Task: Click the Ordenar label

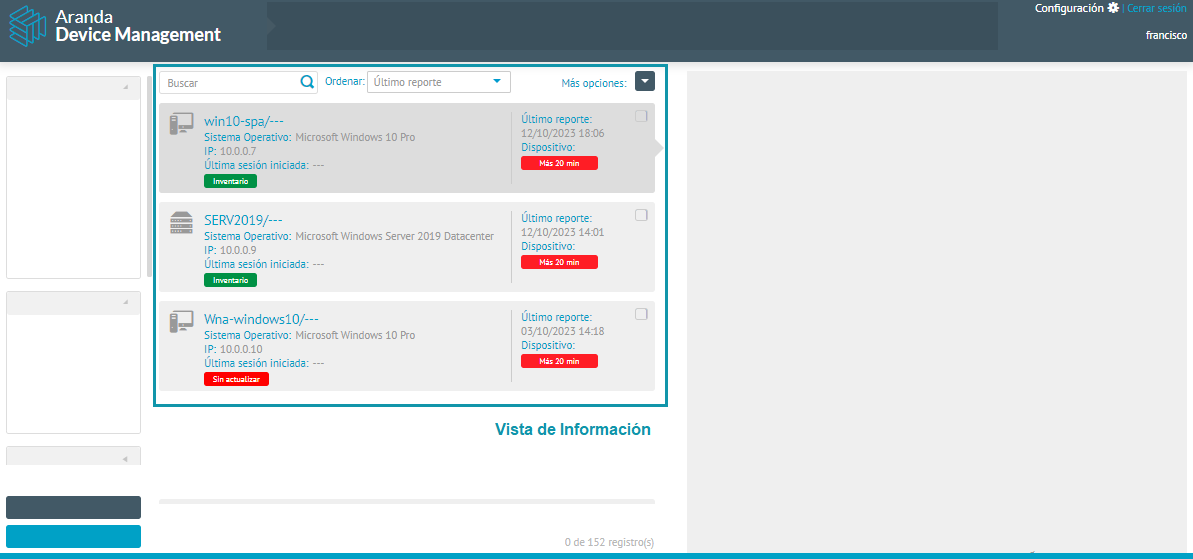Action: coord(345,81)
